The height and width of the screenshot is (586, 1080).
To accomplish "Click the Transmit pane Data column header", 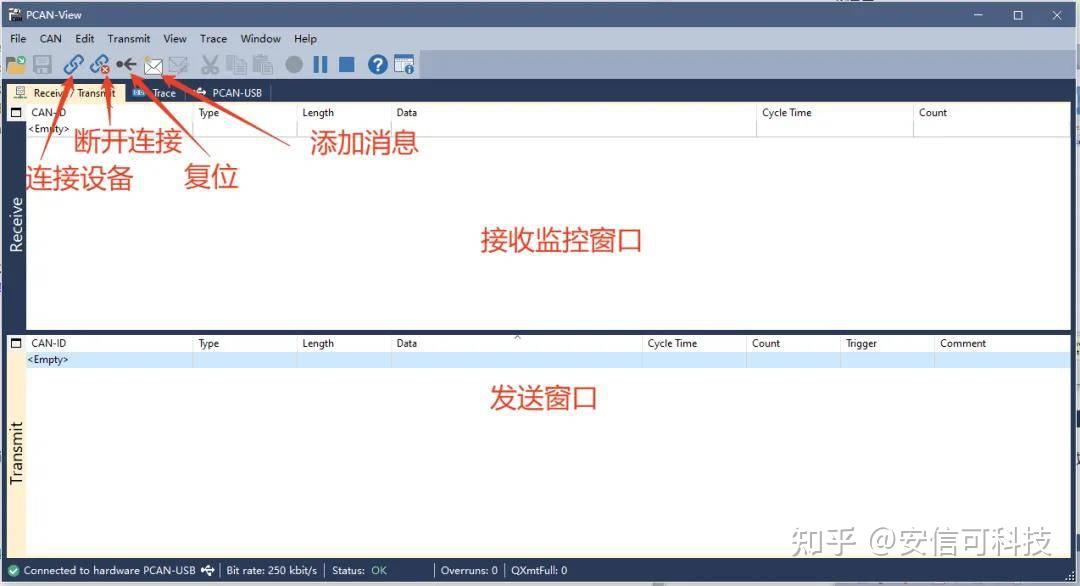I will point(517,343).
